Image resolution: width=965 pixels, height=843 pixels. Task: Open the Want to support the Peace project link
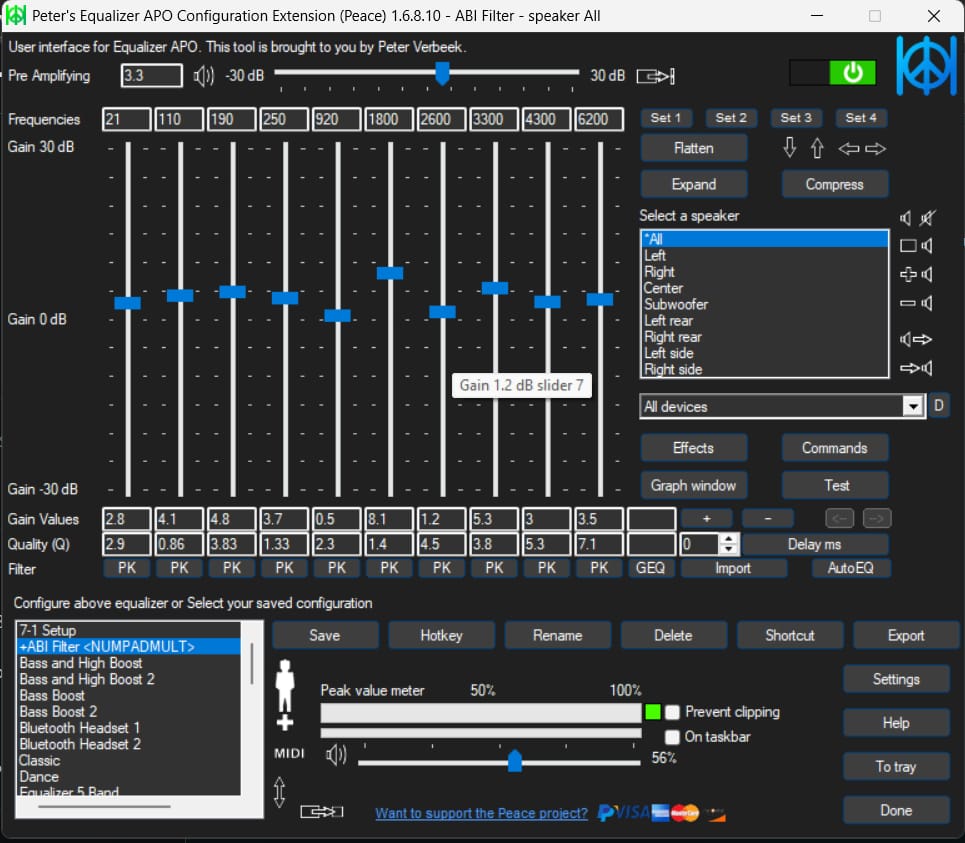(481, 813)
